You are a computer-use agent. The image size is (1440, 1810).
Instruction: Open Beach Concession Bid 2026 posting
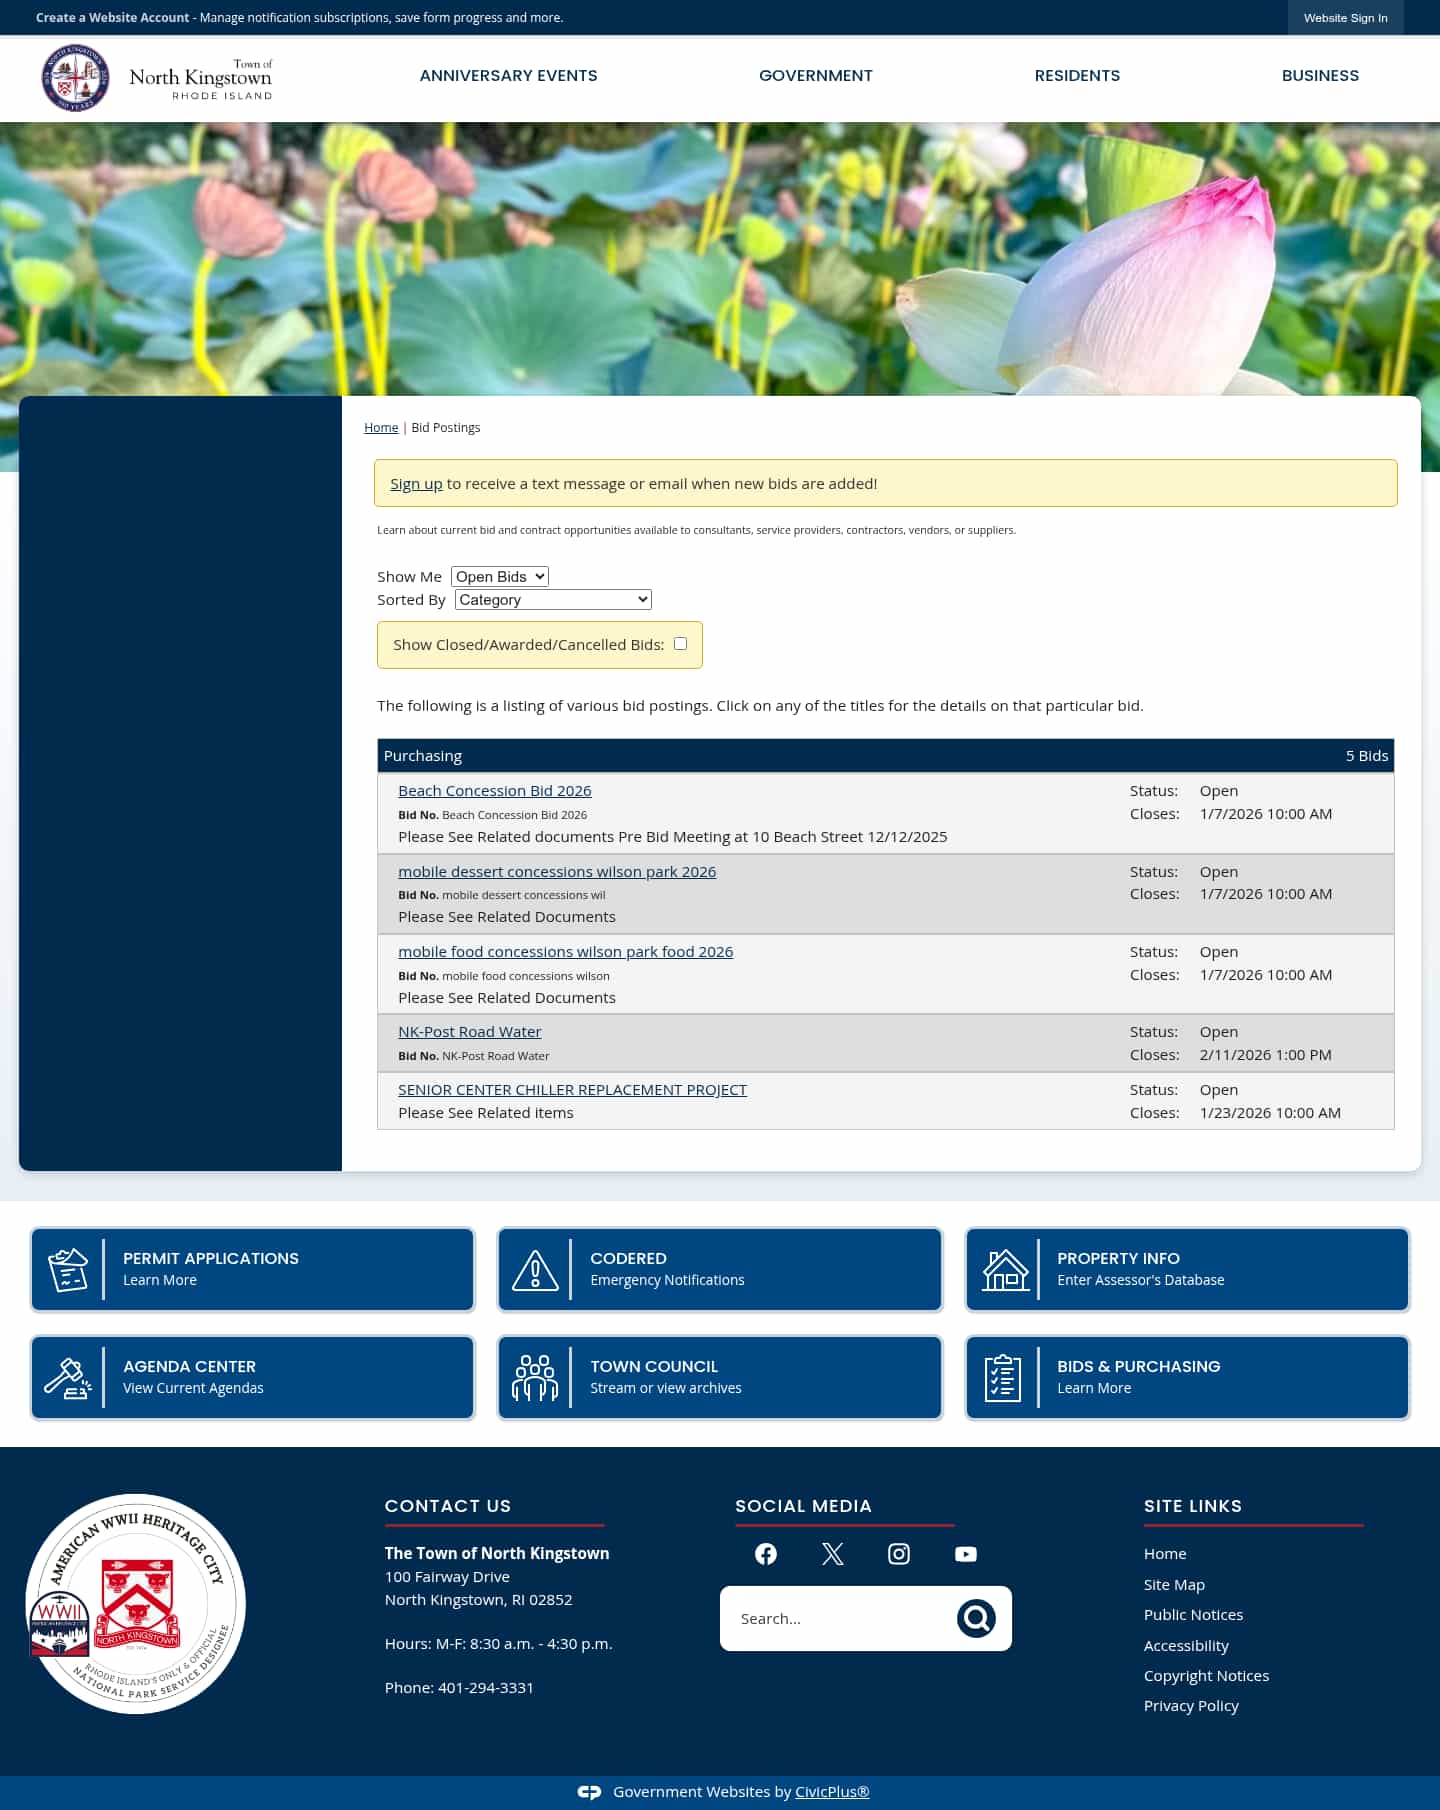point(495,791)
